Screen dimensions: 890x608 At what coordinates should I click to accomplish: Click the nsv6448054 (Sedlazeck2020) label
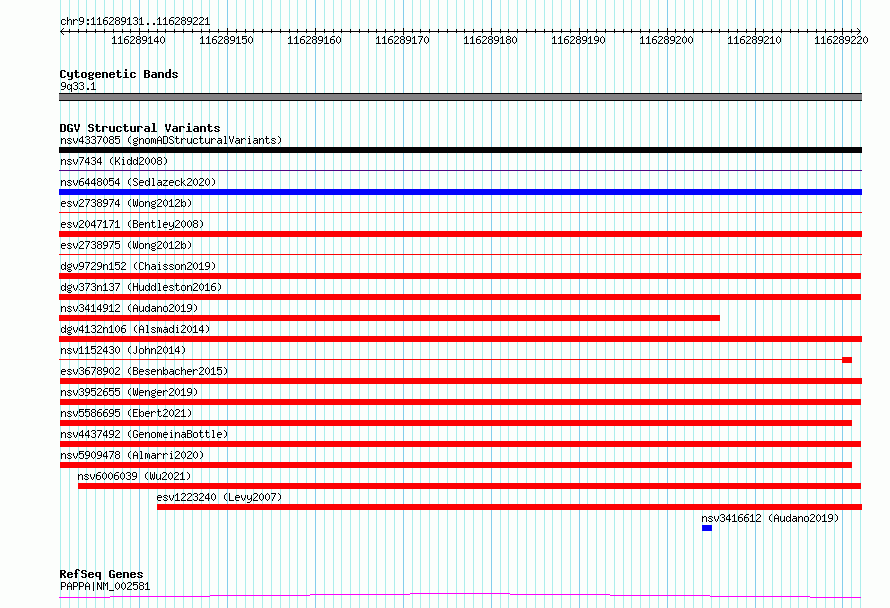pos(138,182)
